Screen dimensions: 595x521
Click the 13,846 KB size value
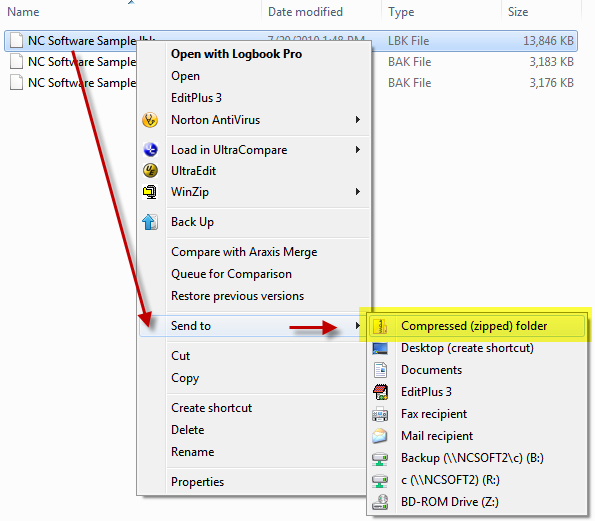click(x=548, y=41)
